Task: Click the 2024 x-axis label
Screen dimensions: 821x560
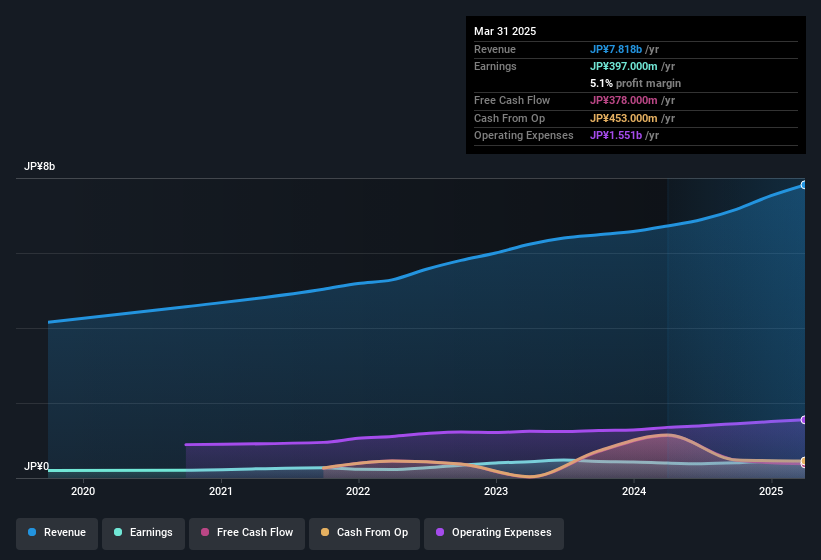Action: [x=634, y=491]
